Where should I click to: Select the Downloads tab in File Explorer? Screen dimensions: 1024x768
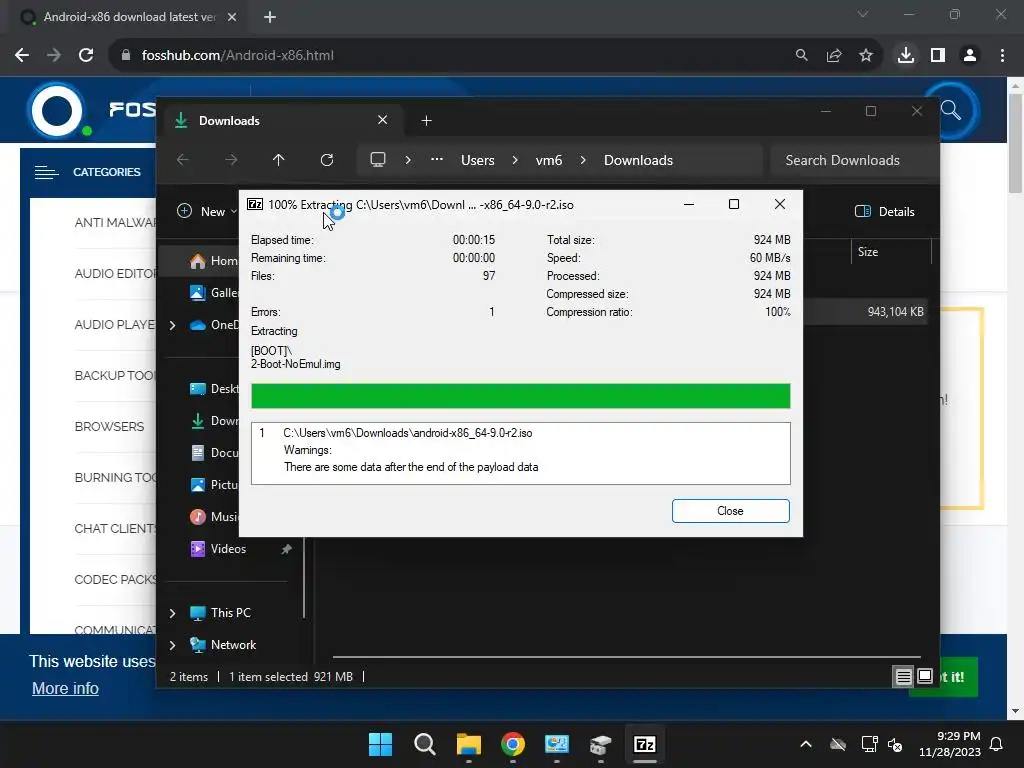pyautogui.click(x=281, y=121)
